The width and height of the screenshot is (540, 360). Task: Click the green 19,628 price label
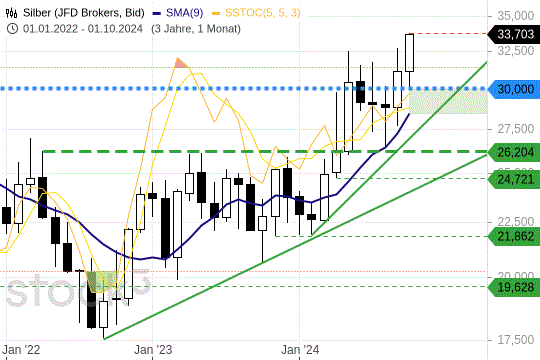pyautogui.click(x=515, y=287)
